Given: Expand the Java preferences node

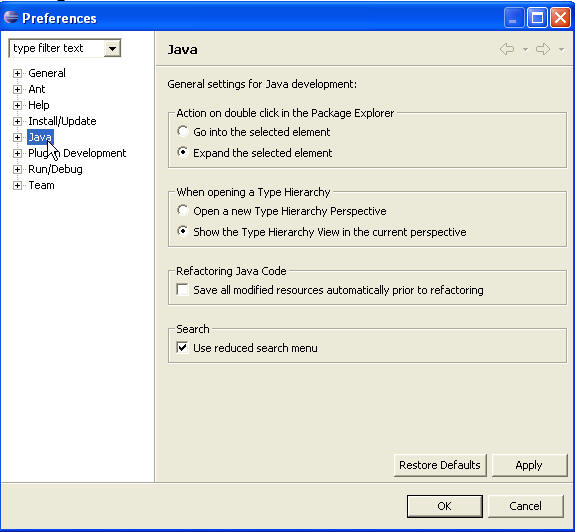Looking at the screenshot, I should [x=17, y=137].
